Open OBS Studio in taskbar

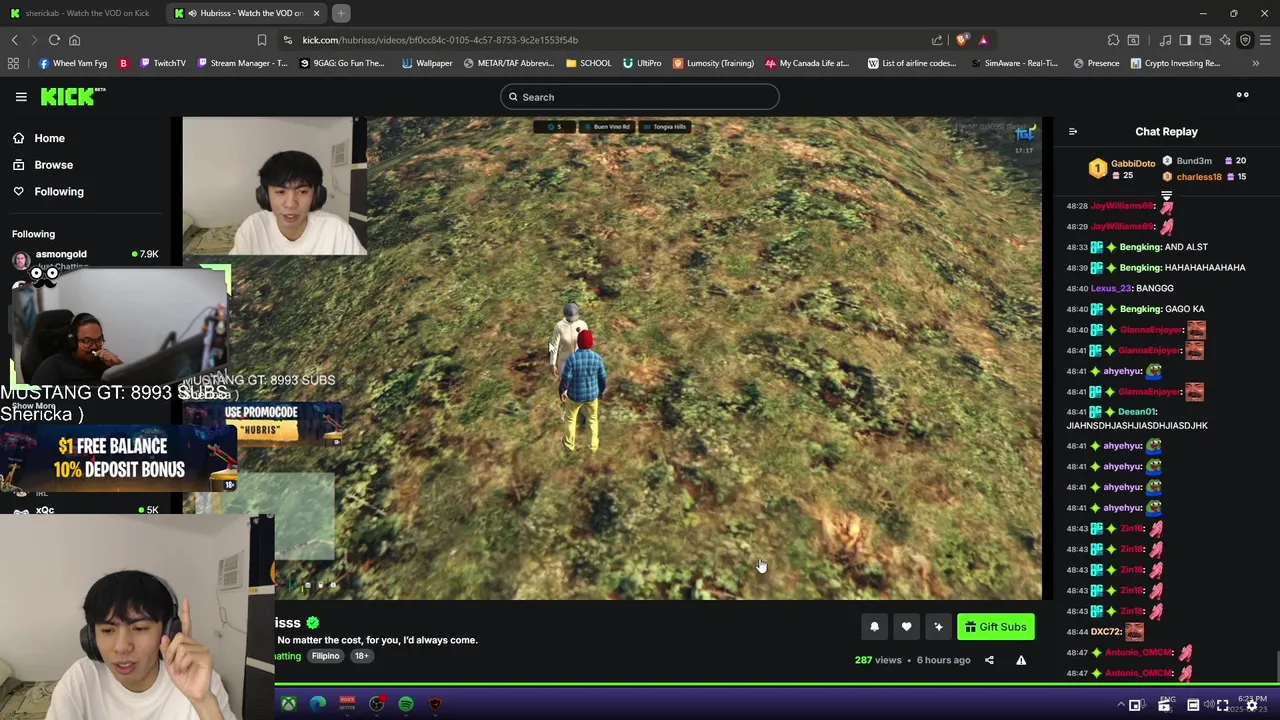(x=376, y=704)
